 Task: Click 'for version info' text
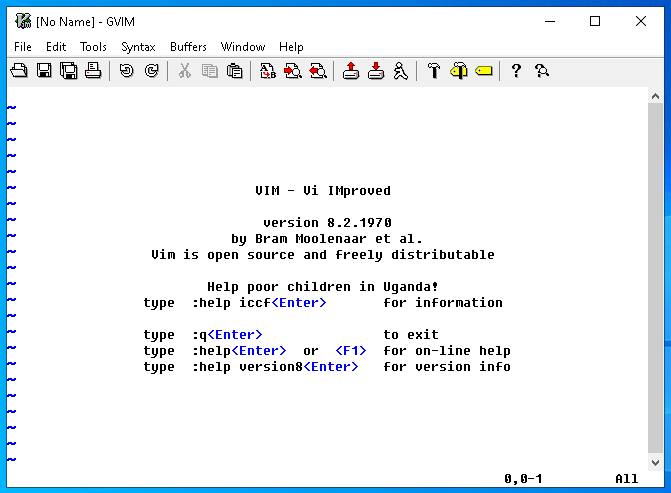[447, 367]
